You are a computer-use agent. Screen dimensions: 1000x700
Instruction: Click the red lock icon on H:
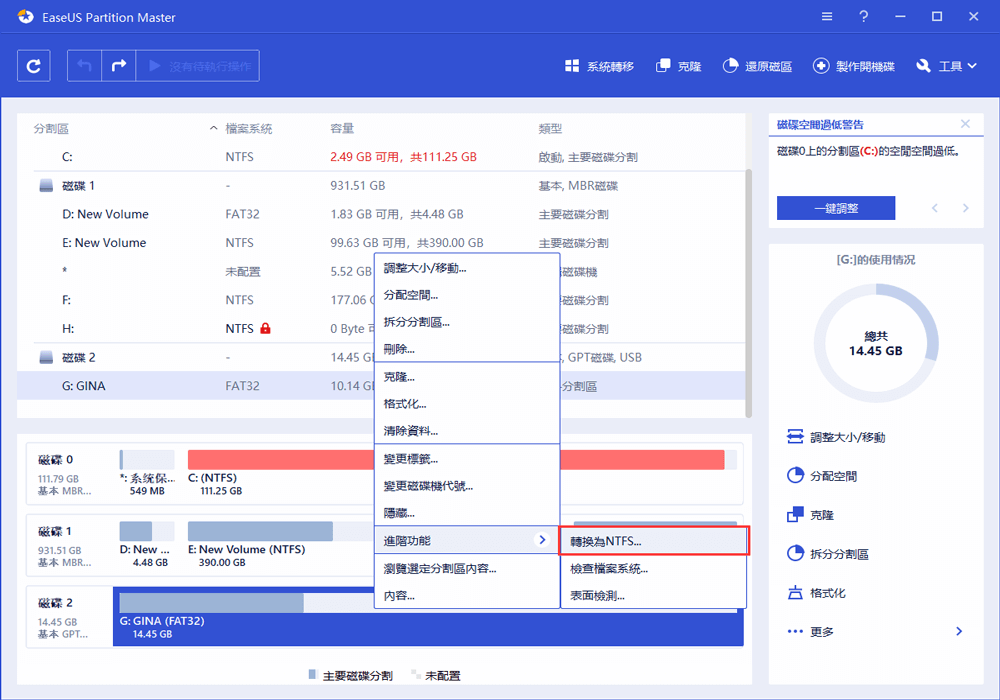[265, 328]
